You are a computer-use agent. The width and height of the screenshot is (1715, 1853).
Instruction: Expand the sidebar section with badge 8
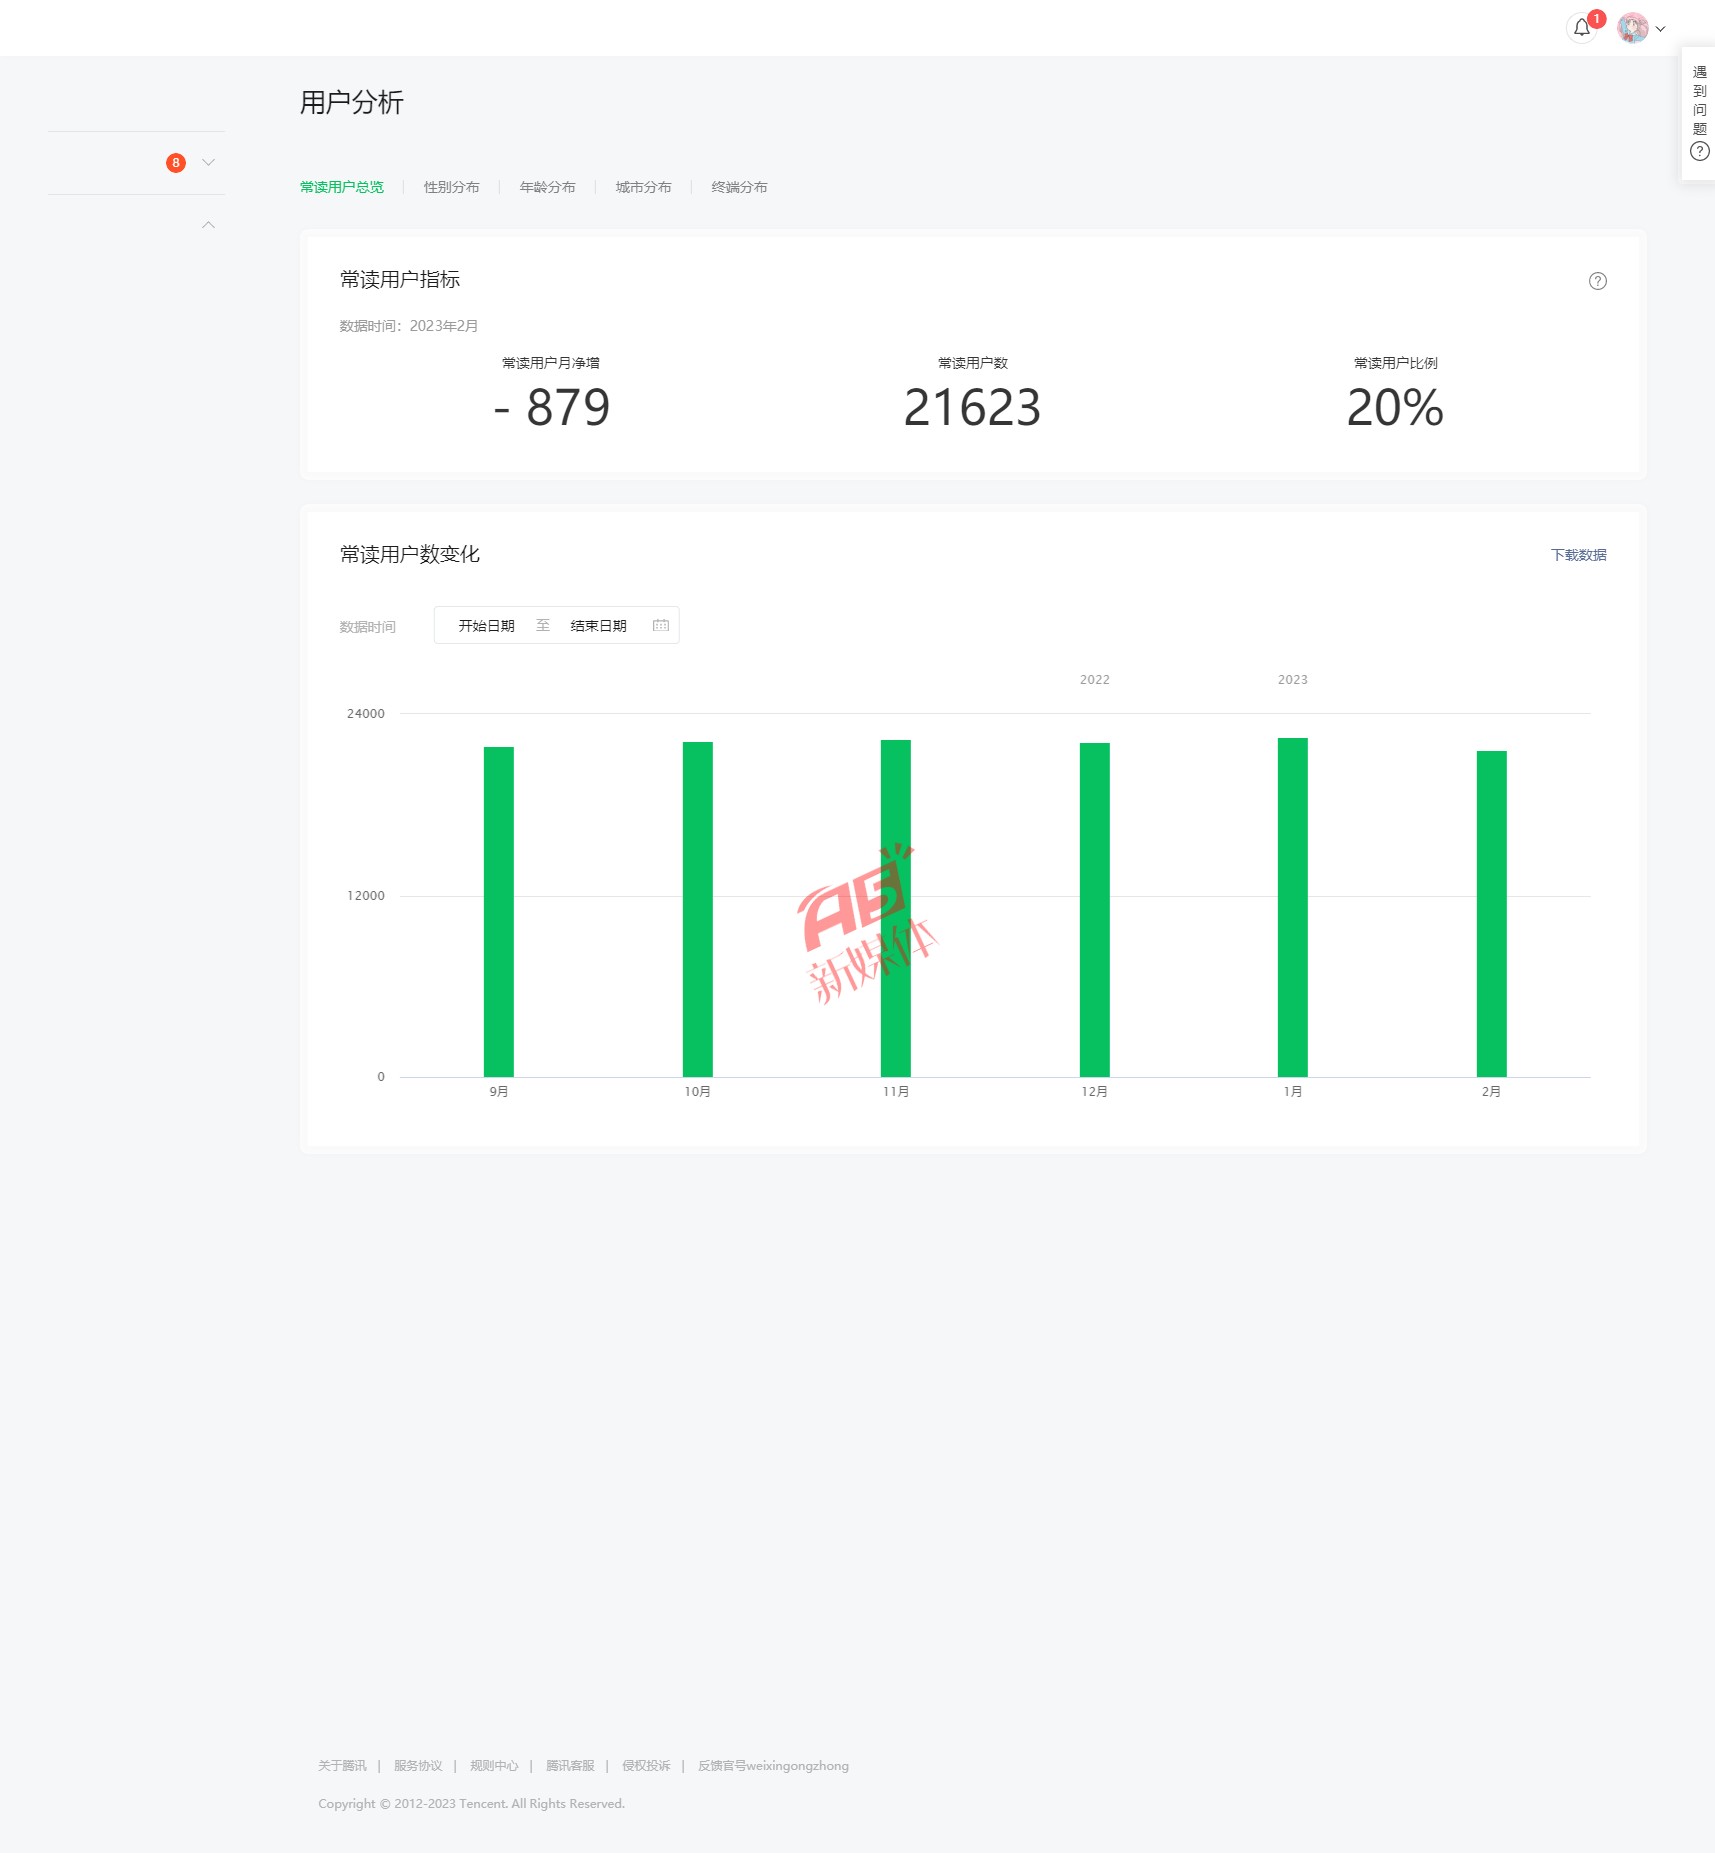point(208,163)
